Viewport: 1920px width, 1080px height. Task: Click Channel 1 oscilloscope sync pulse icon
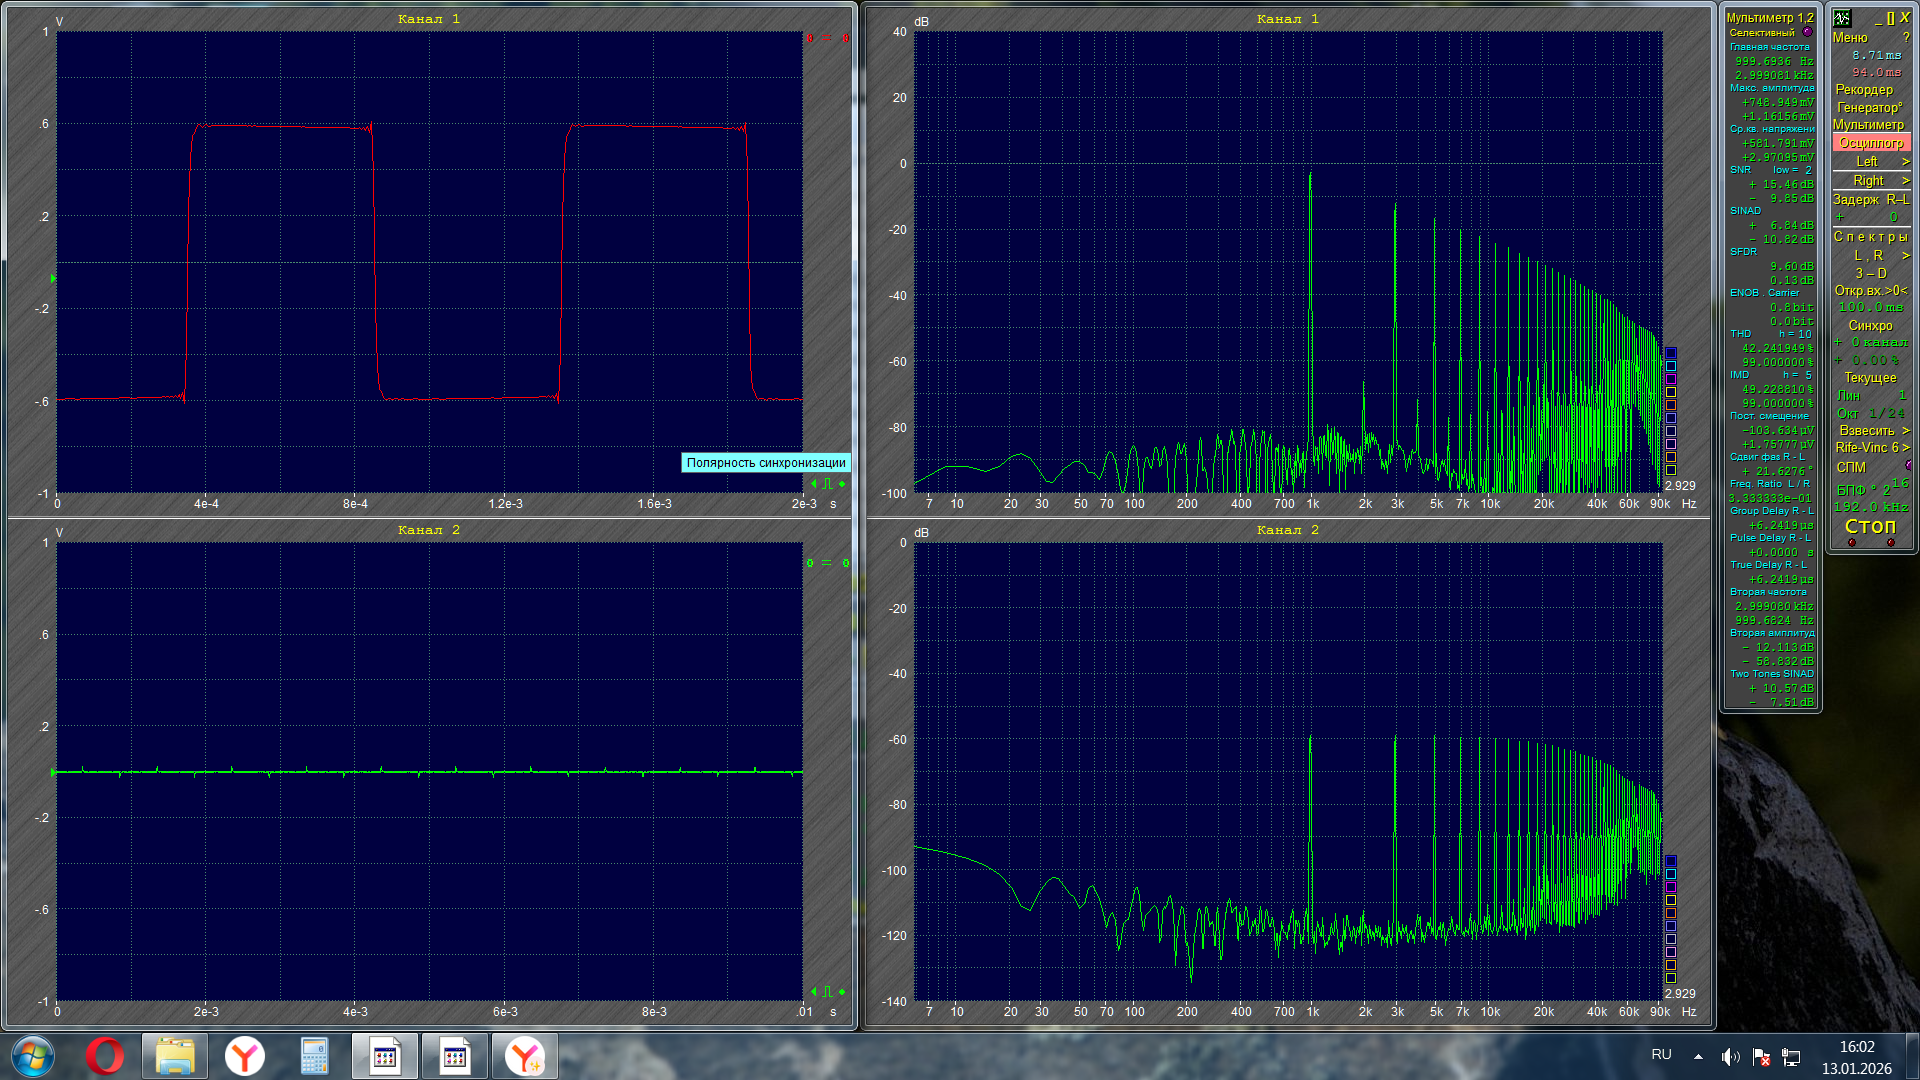tap(827, 484)
